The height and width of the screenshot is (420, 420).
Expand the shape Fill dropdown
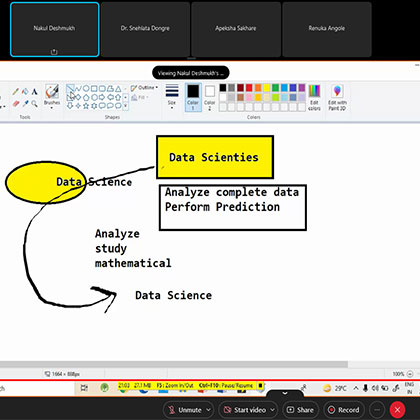point(139,97)
